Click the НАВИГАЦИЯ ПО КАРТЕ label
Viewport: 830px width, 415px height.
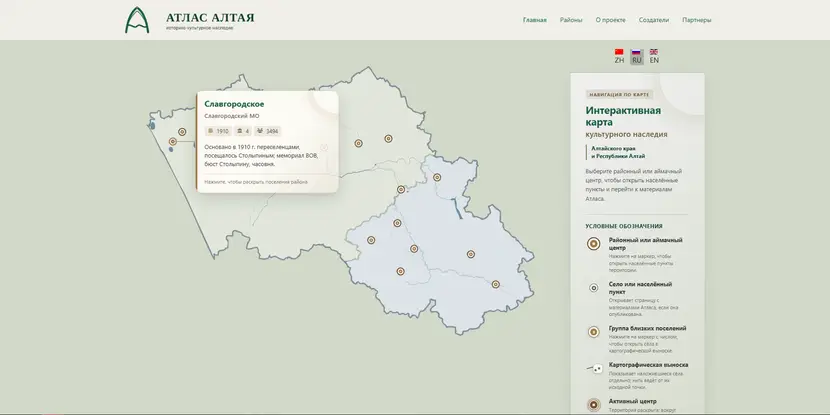pyautogui.click(x=619, y=95)
